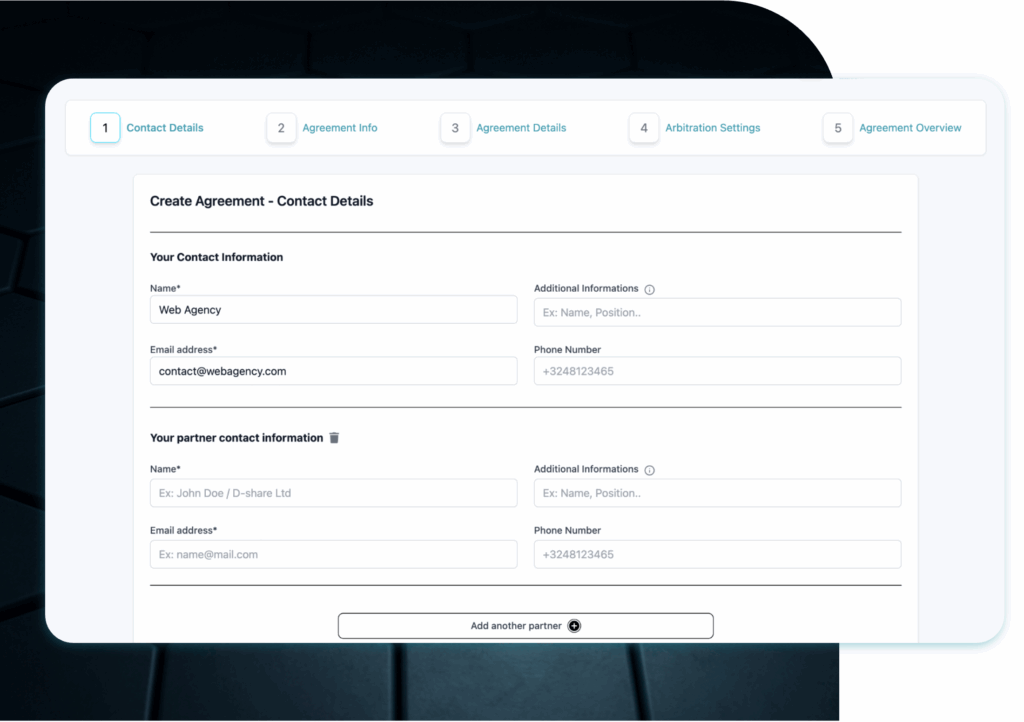Click the plus icon in Add another partner
This screenshot has width=1024, height=722.
(x=574, y=626)
